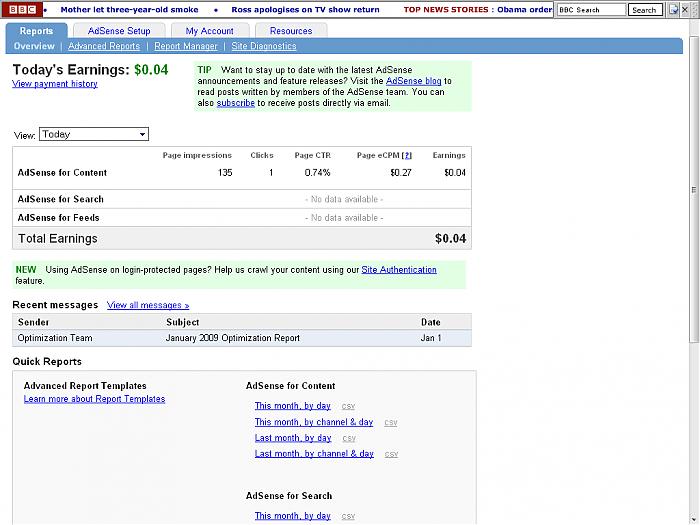Viewport: 700px width, 525px height.
Task: Click the BBC logo in the toolbar
Action: 22,9
